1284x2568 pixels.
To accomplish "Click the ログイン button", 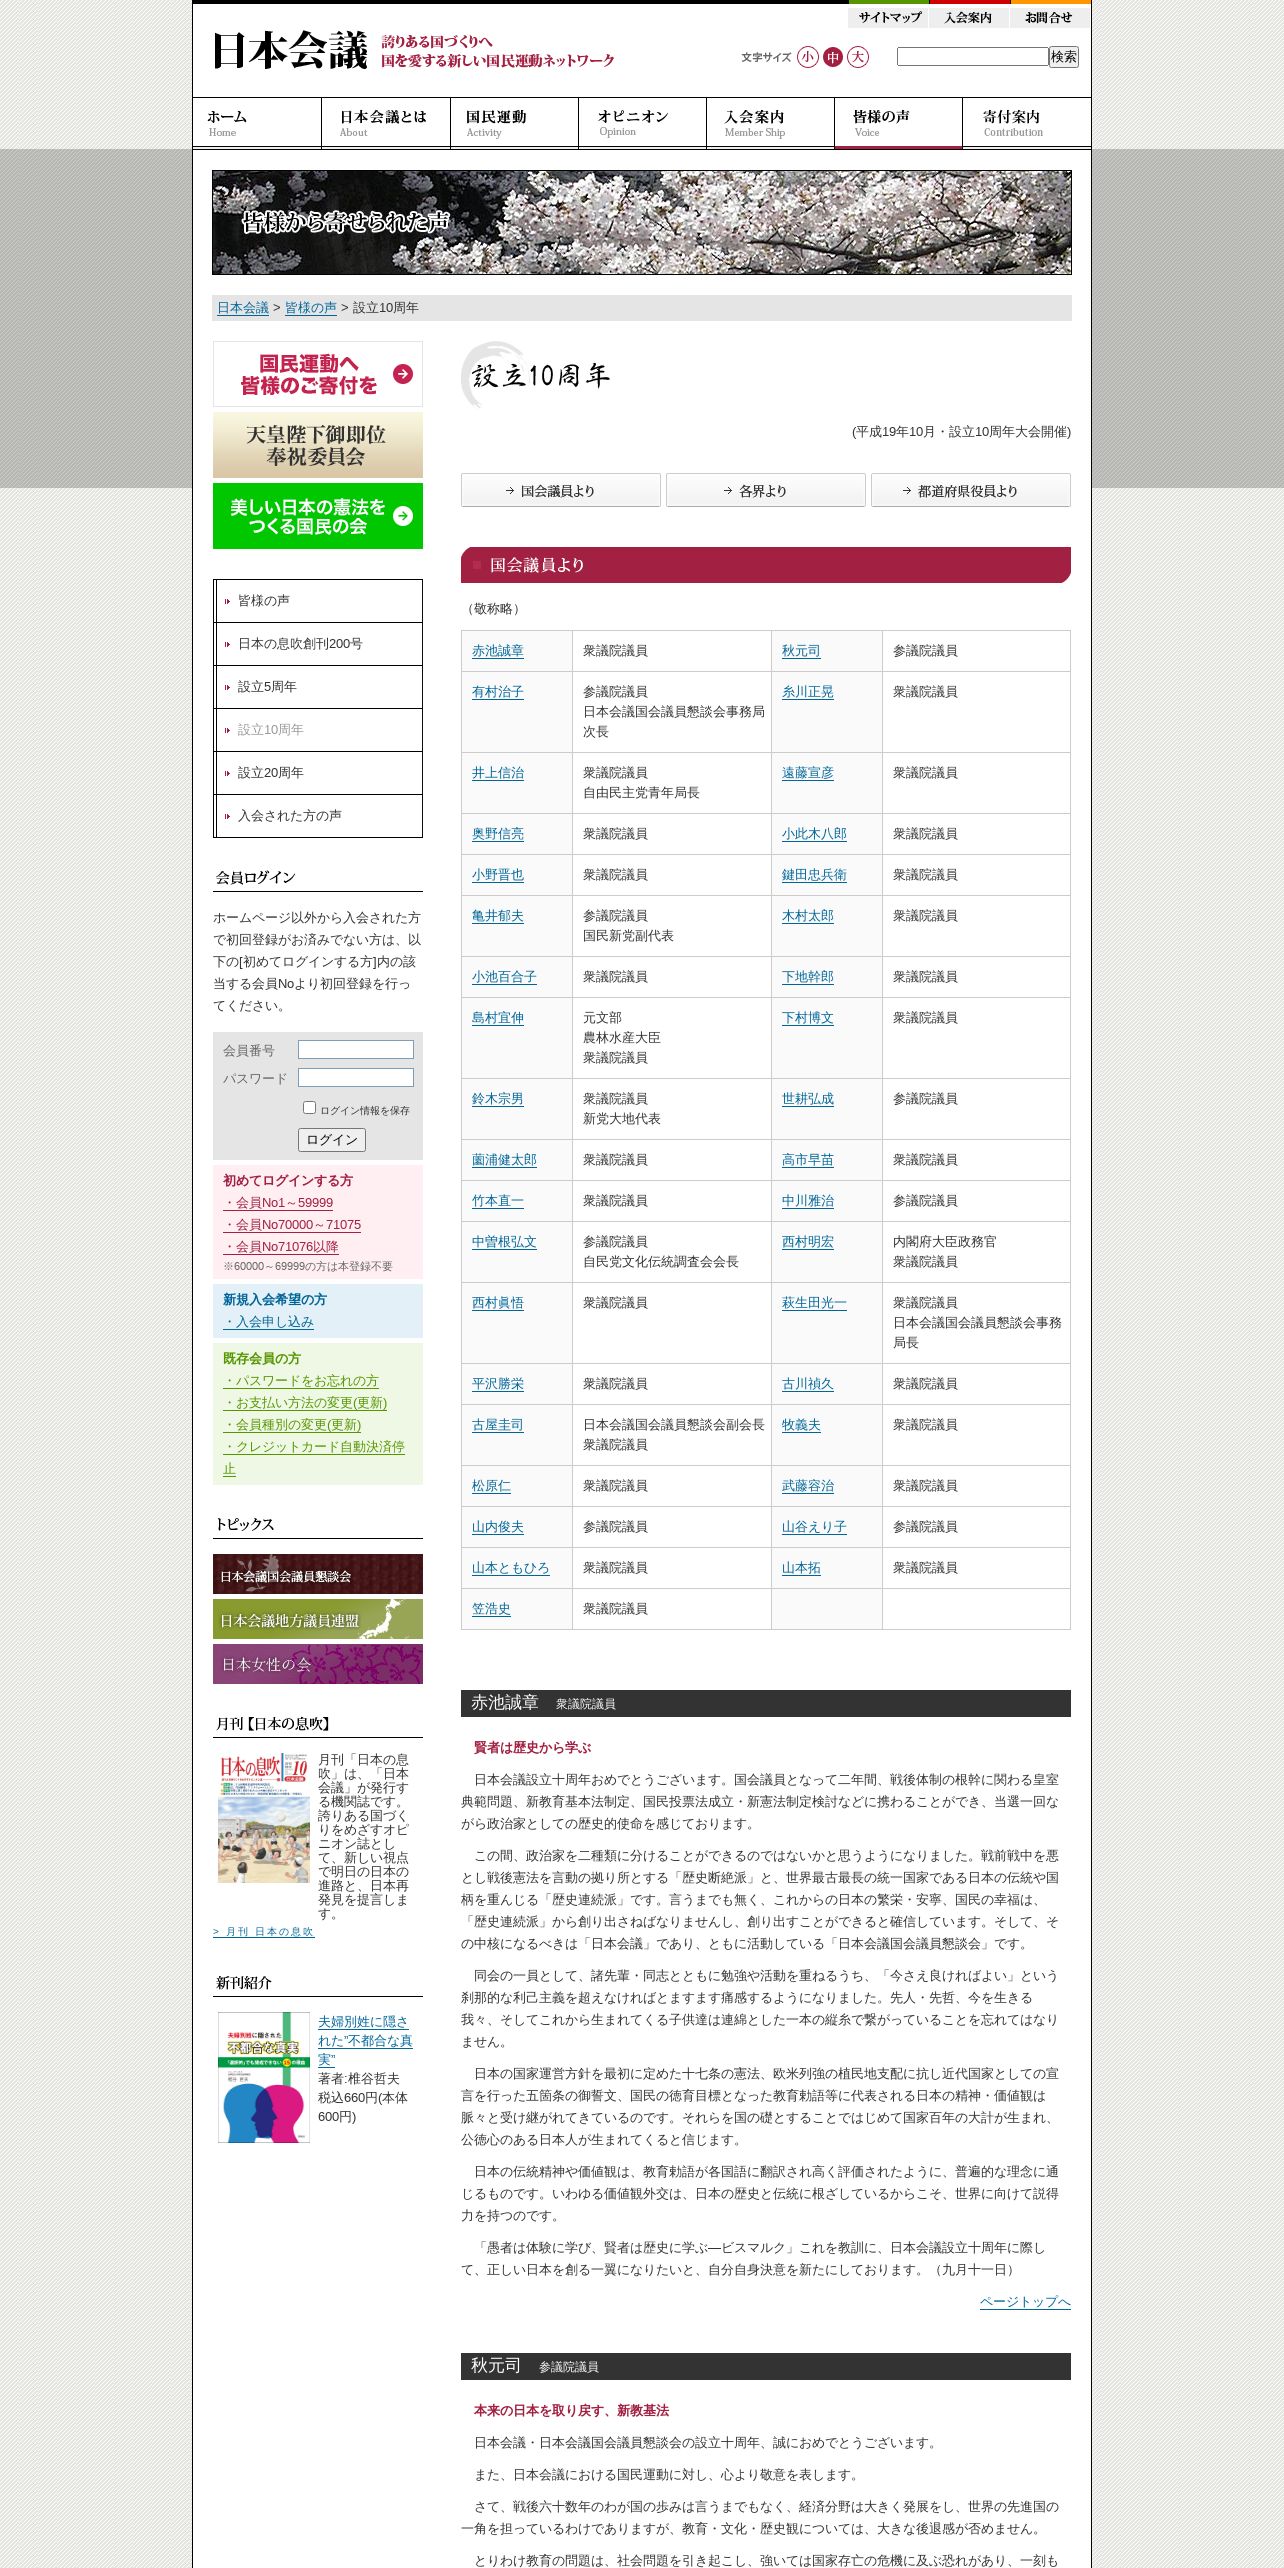I will [332, 1140].
